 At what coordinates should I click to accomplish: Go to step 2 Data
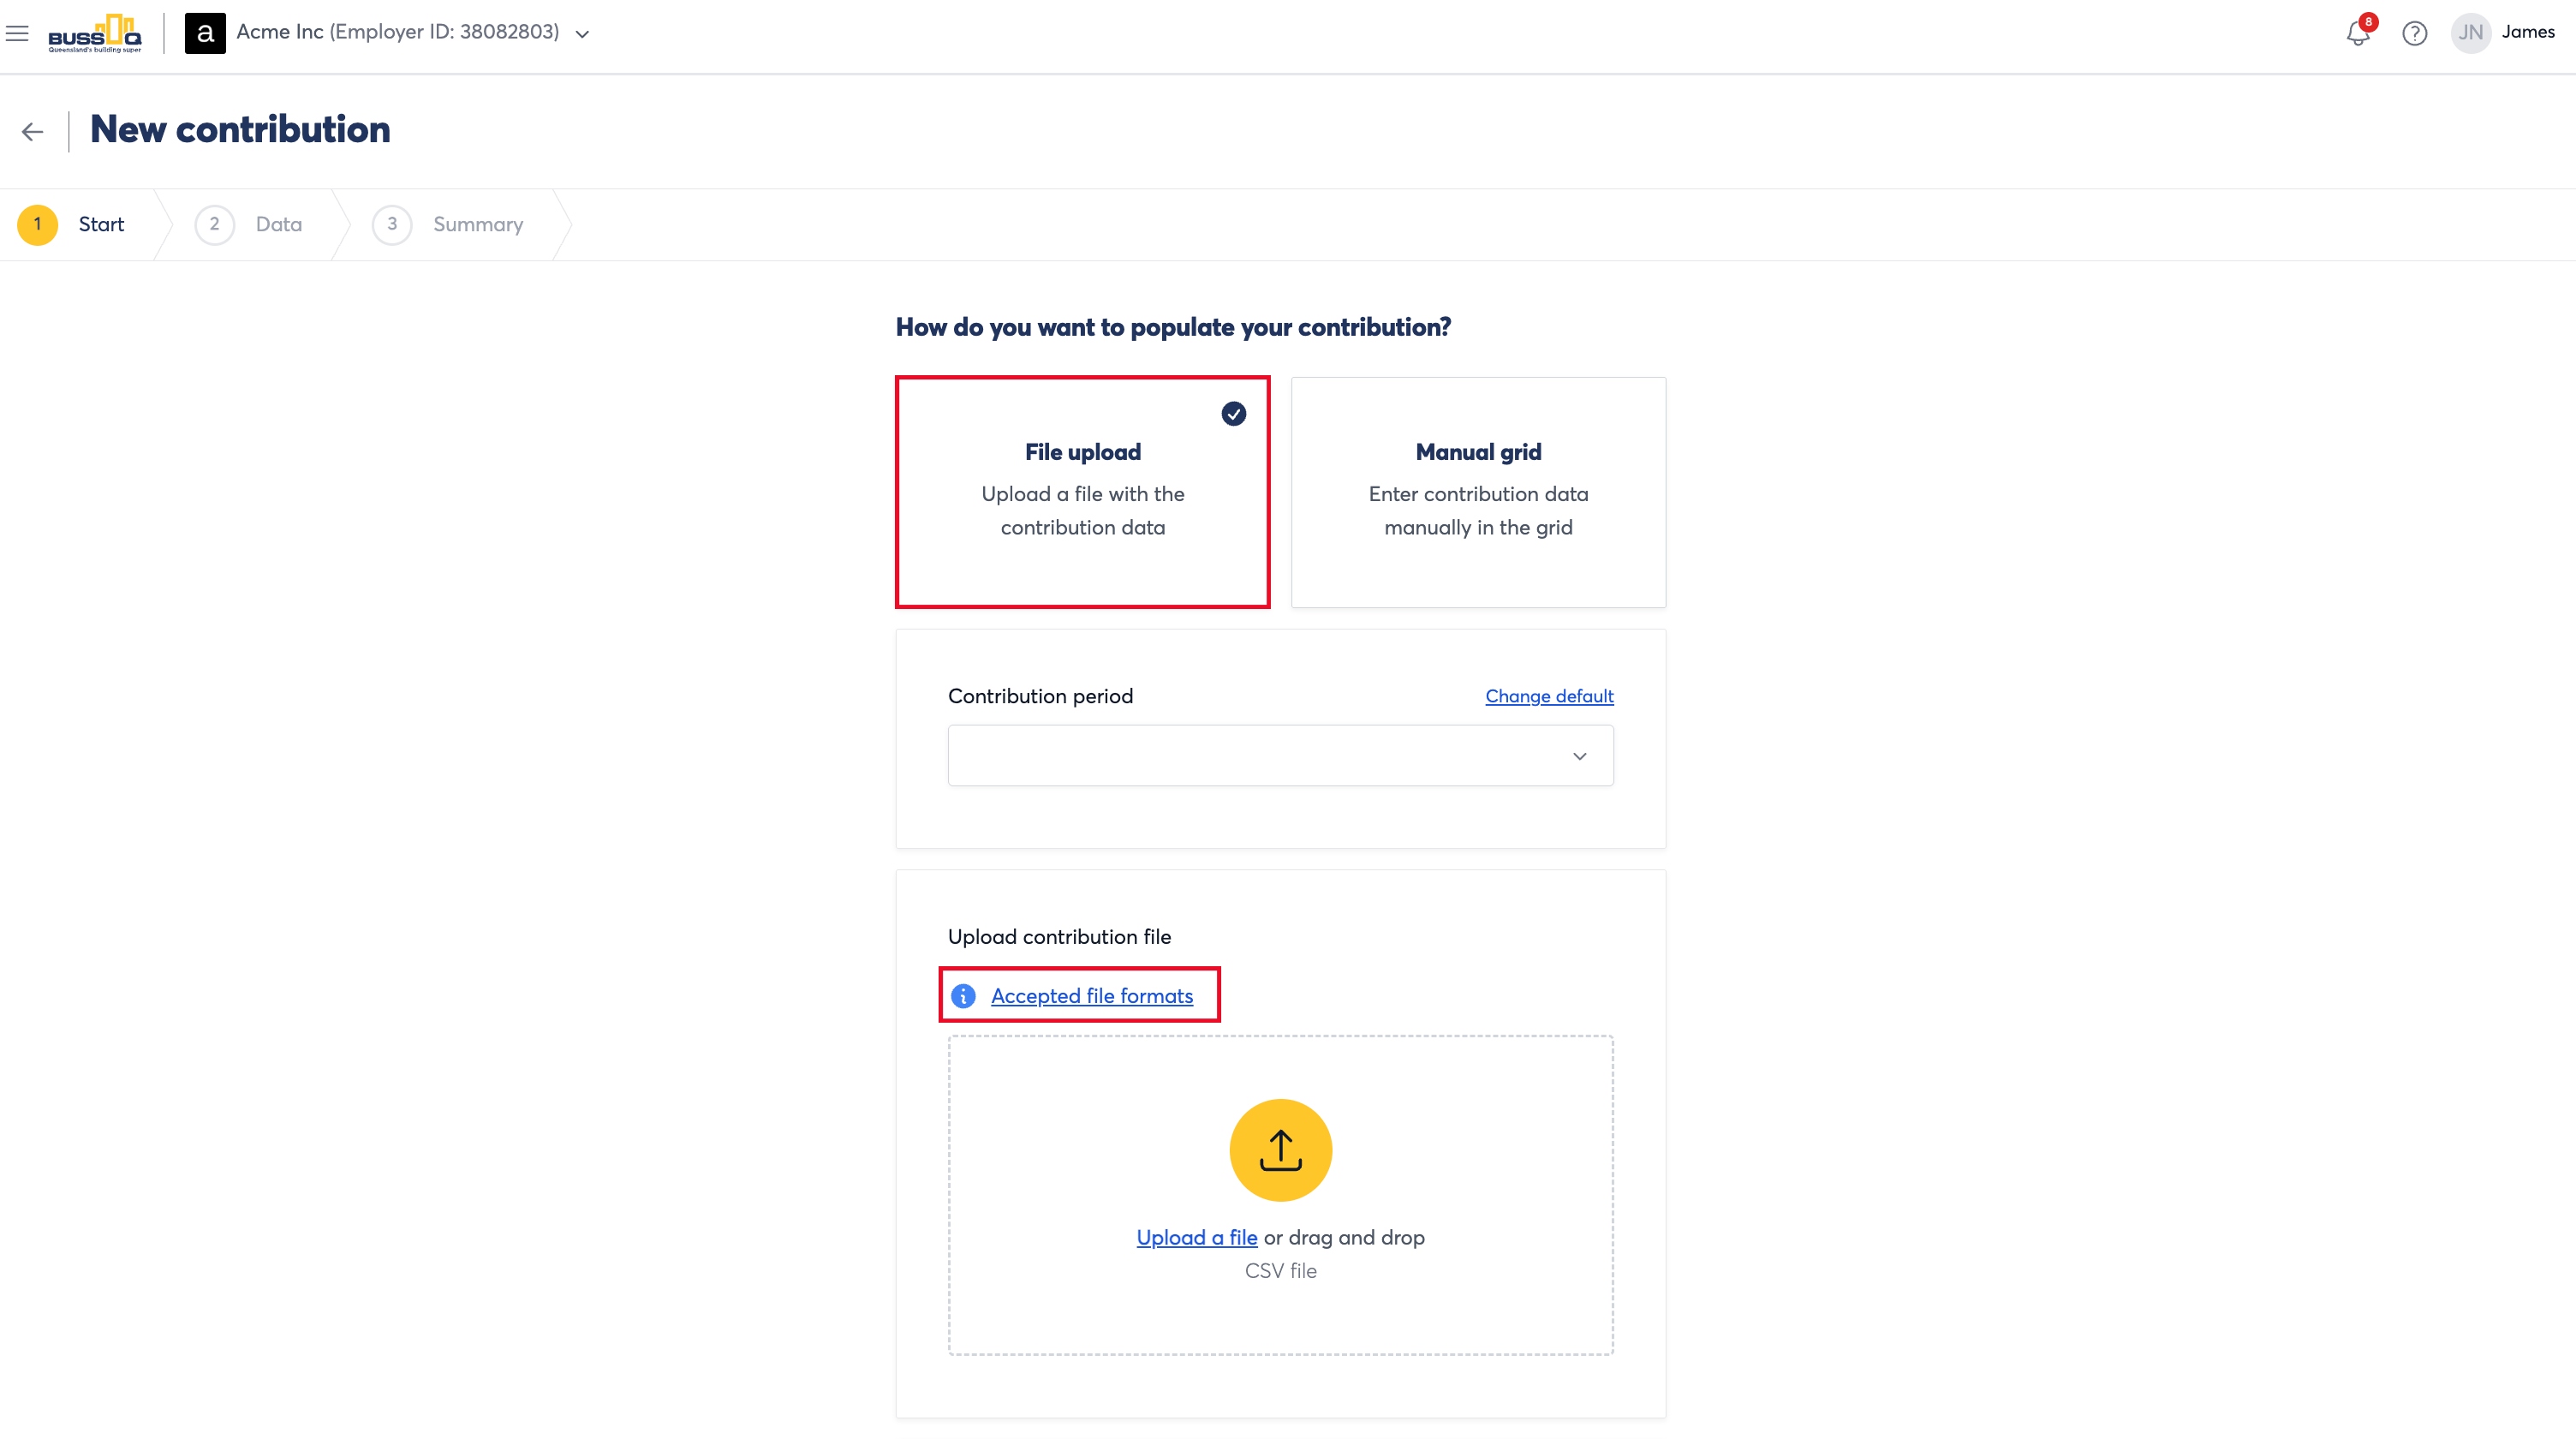coord(249,224)
